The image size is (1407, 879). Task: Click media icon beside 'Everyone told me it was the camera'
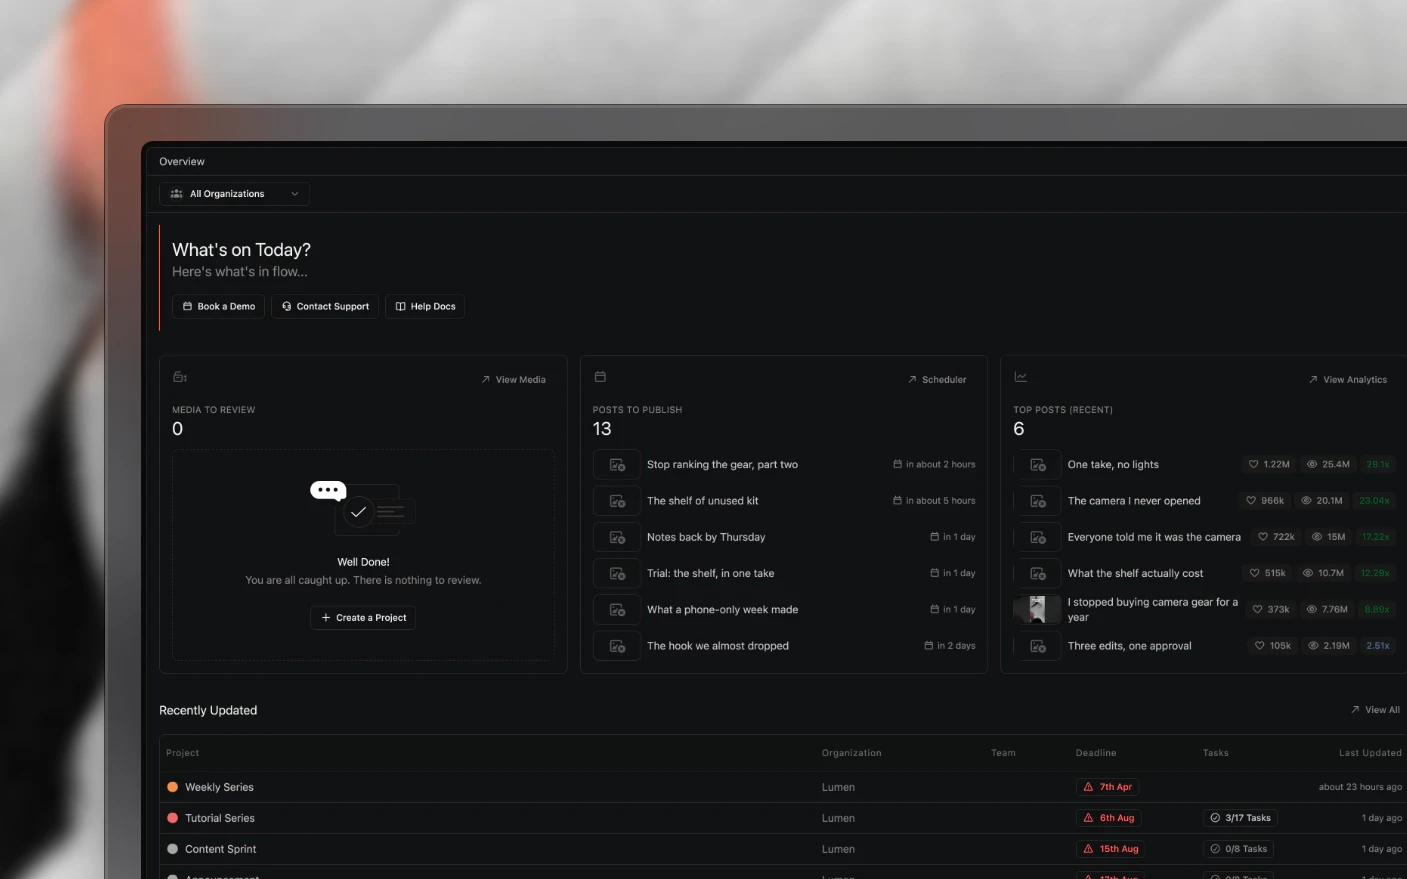click(1038, 537)
